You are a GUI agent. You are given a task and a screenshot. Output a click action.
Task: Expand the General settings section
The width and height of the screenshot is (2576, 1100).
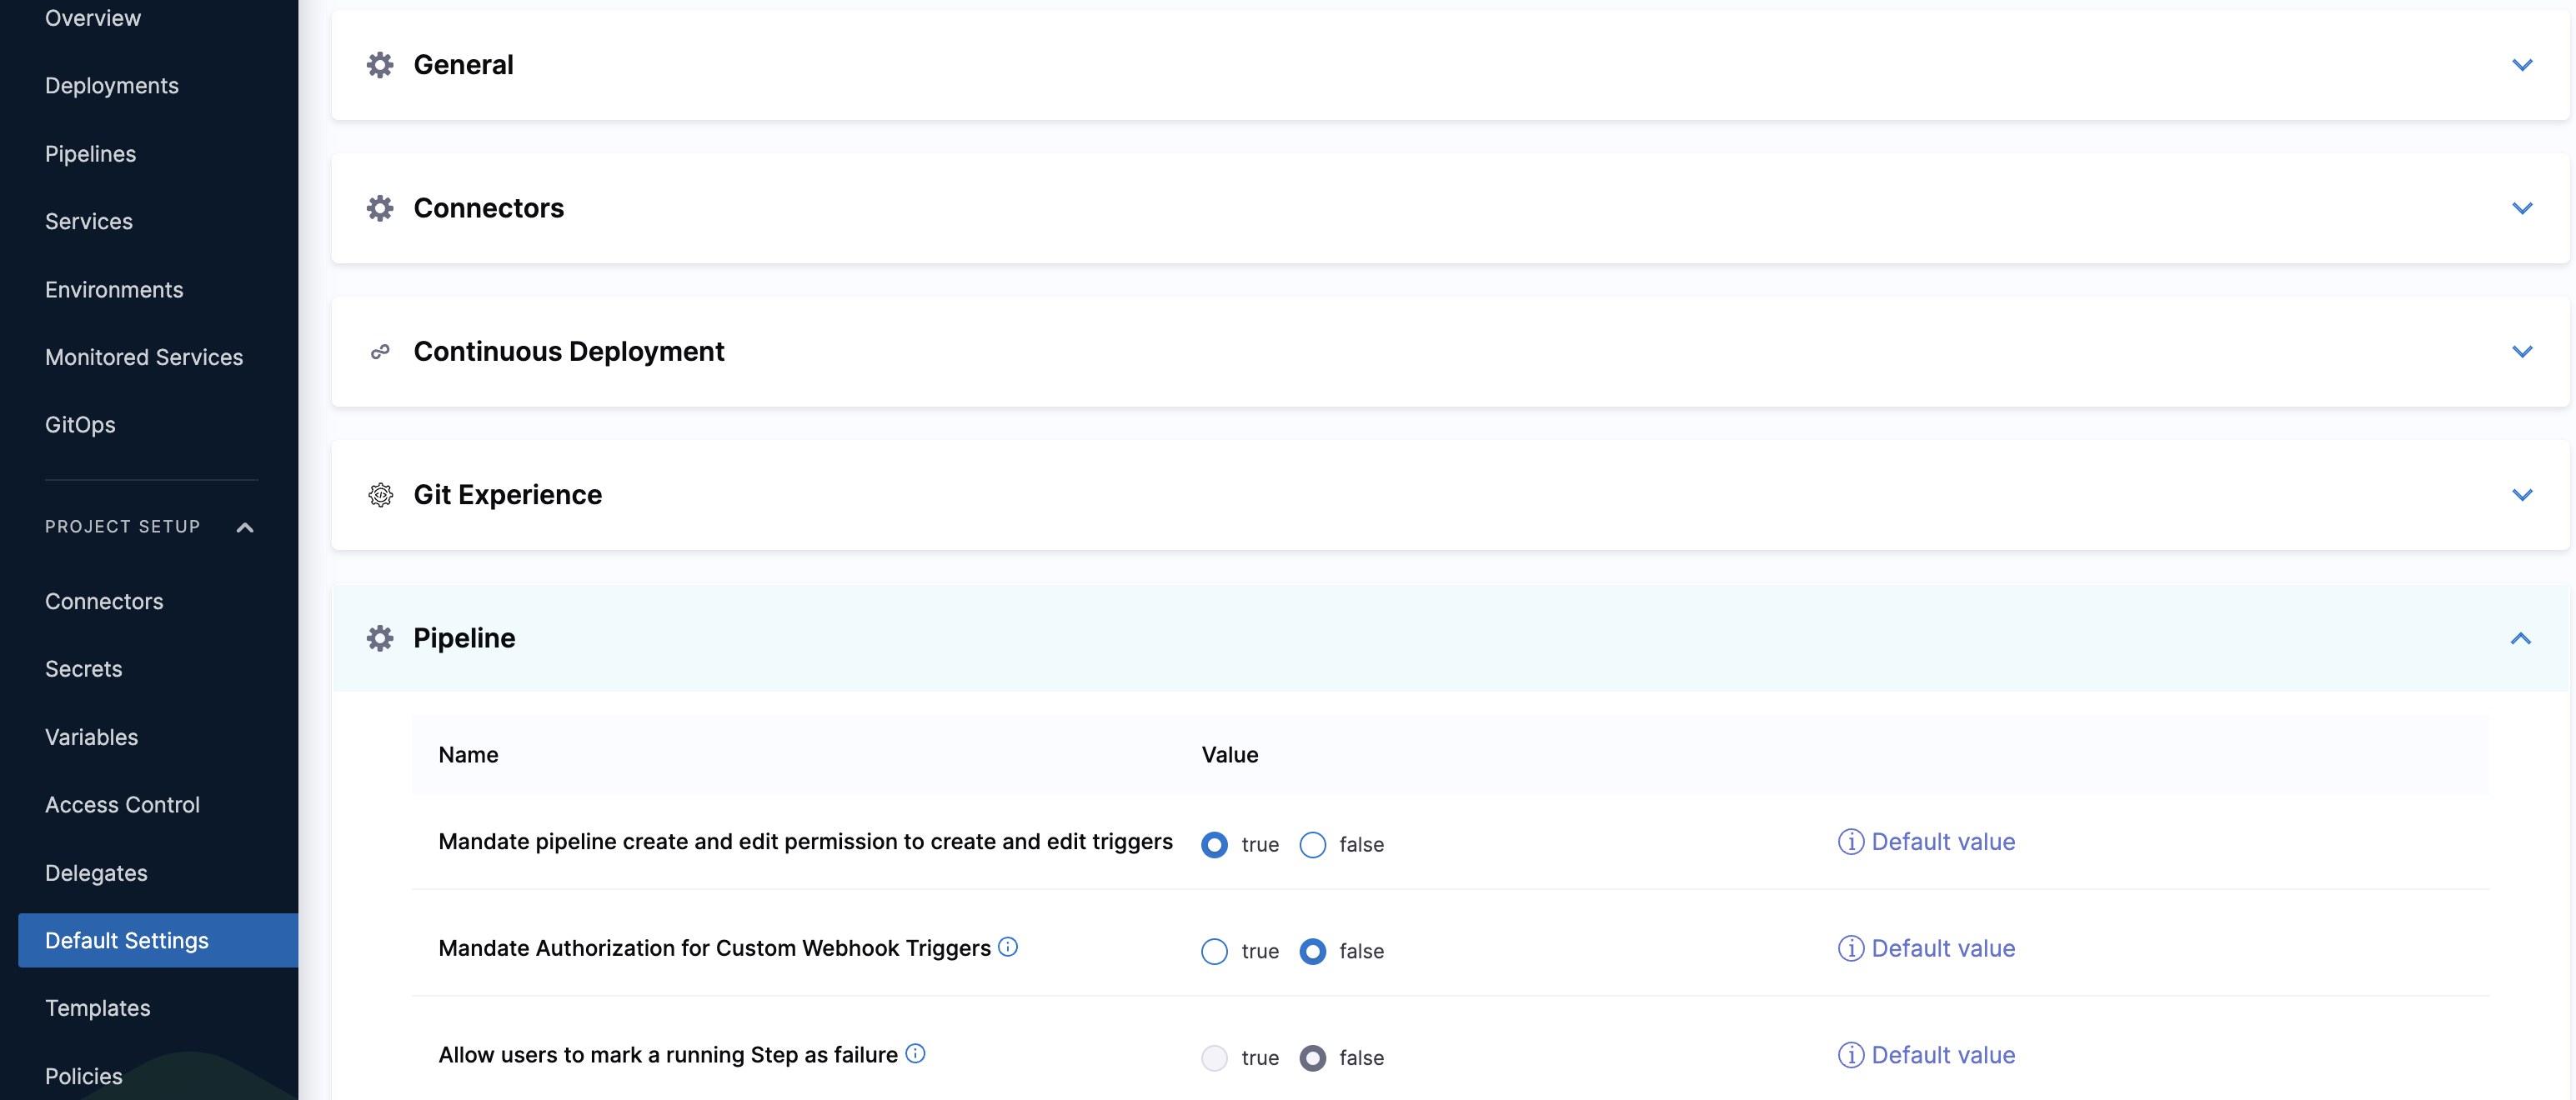(x=2521, y=65)
